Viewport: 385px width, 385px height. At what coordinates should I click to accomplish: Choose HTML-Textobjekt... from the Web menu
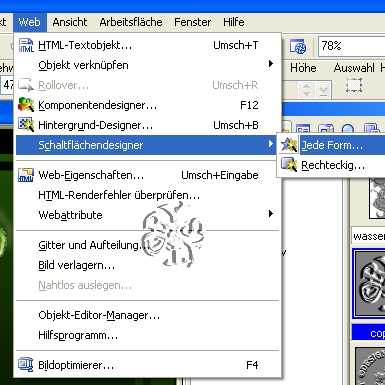click(147, 45)
